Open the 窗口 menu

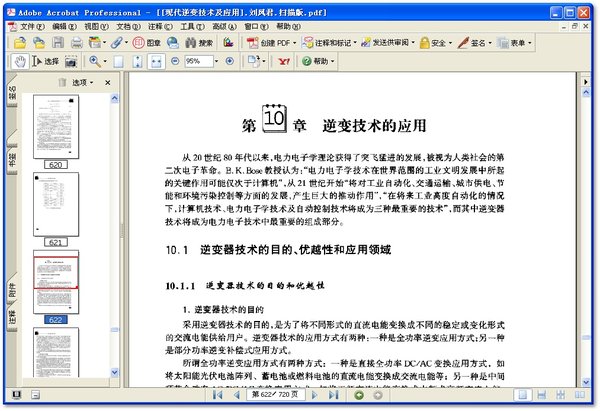coord(256,26)
